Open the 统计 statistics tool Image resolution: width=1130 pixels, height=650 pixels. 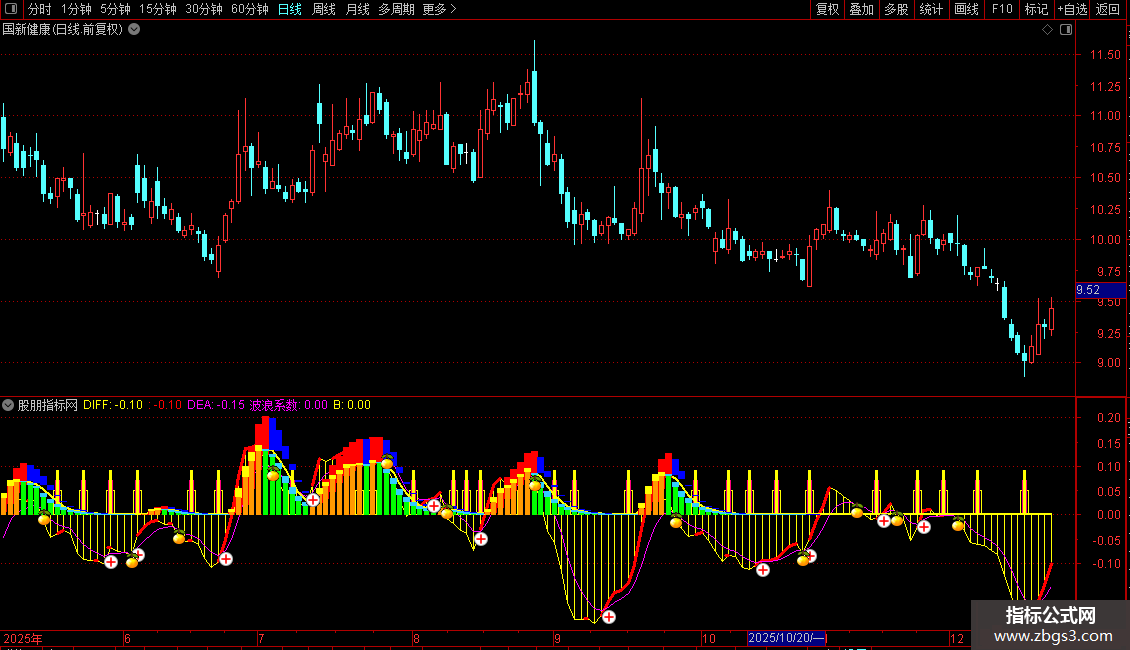[930, 9]
